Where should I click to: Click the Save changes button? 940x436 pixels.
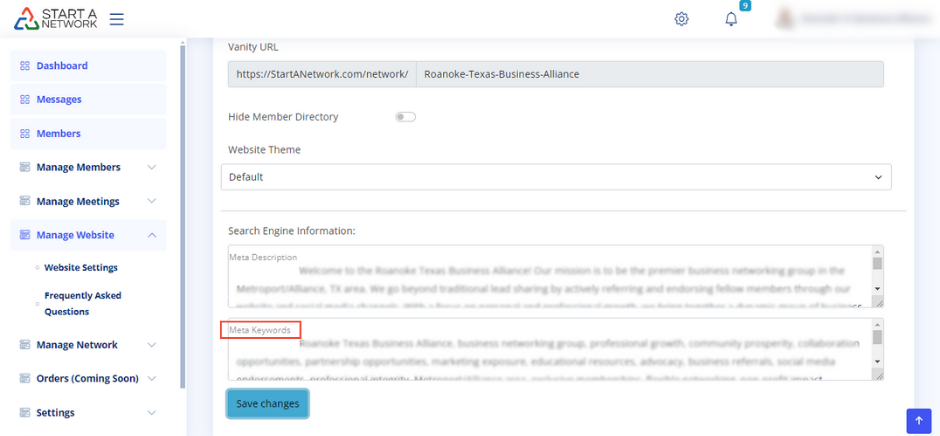point(267,403)
